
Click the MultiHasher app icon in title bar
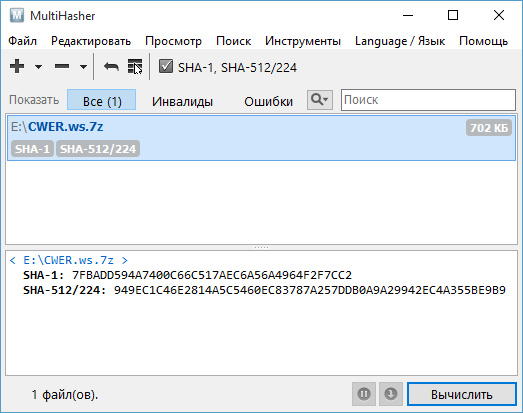[17, 15]
